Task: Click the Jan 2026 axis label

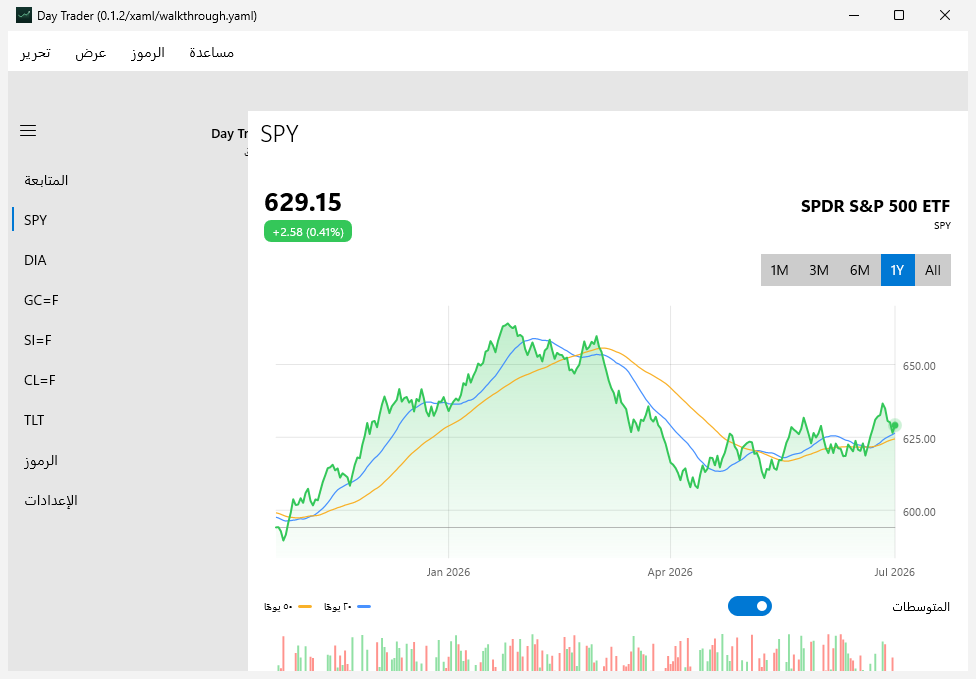Action: tap(448, 572)
